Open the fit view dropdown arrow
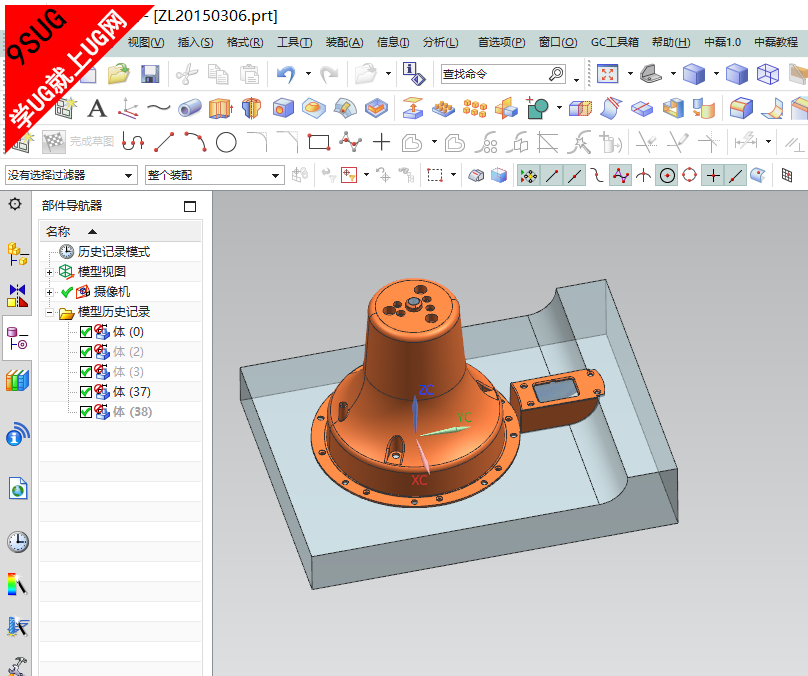 630,74
